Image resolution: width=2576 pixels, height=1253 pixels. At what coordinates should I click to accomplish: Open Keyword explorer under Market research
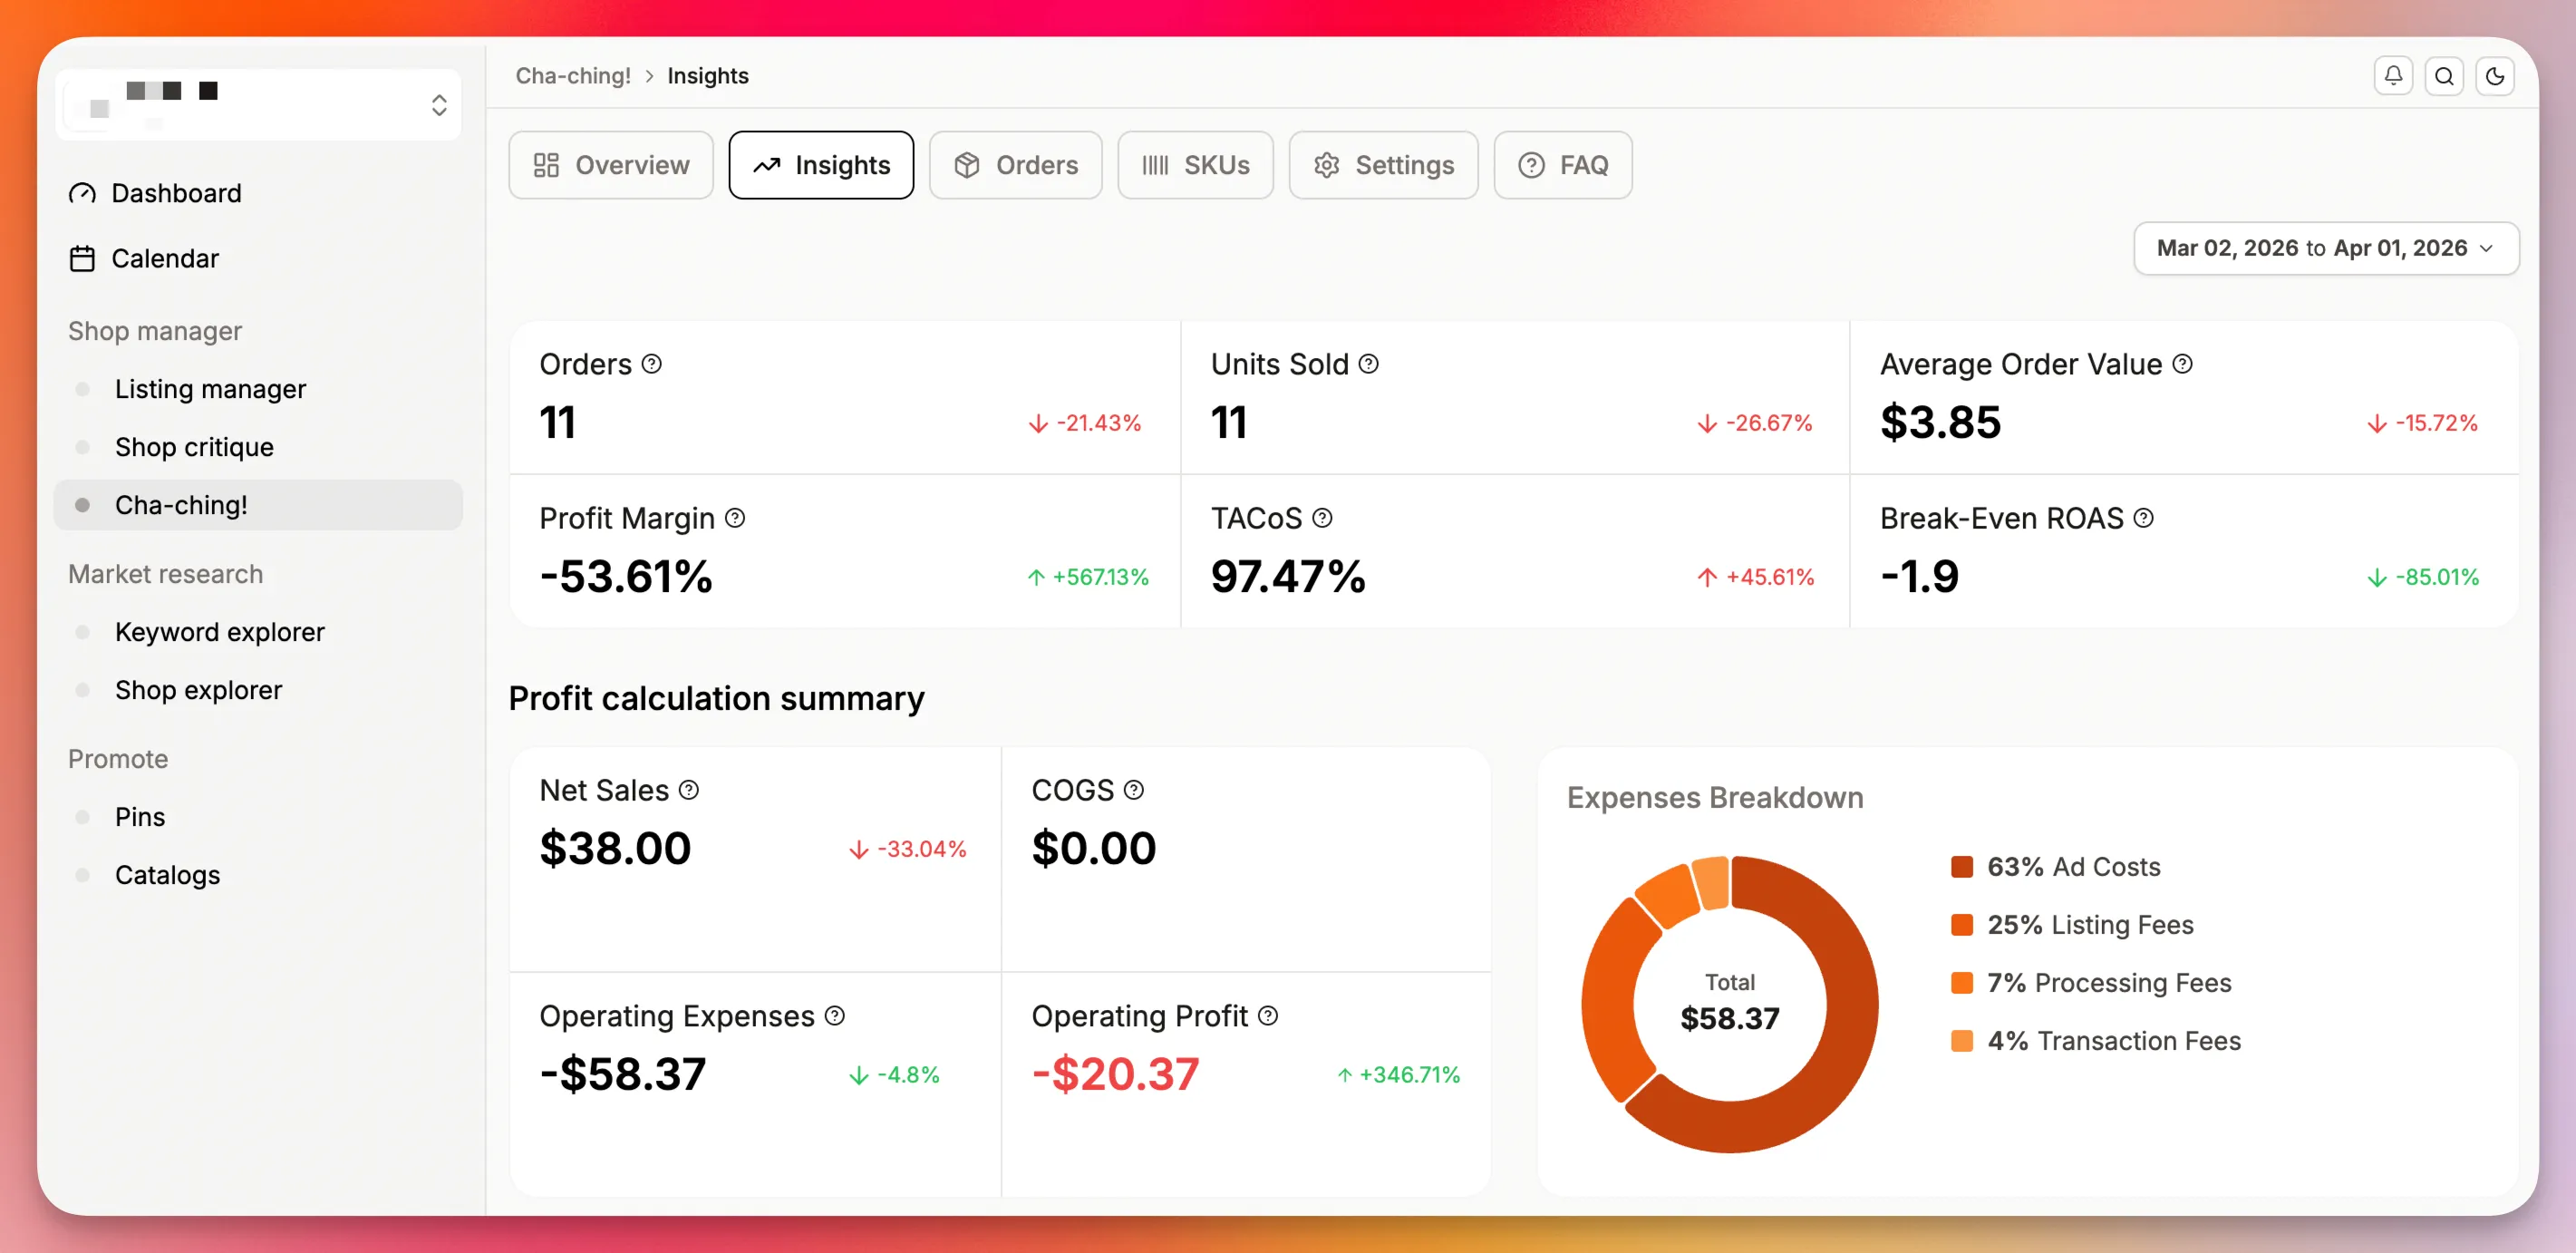219,631
